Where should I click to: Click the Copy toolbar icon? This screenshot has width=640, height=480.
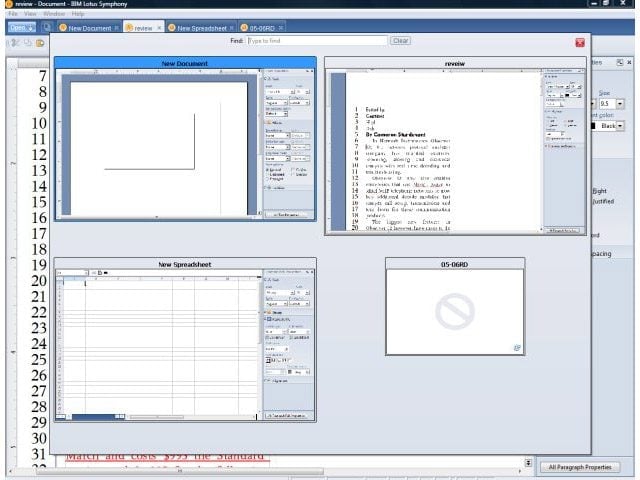point(28,43)
